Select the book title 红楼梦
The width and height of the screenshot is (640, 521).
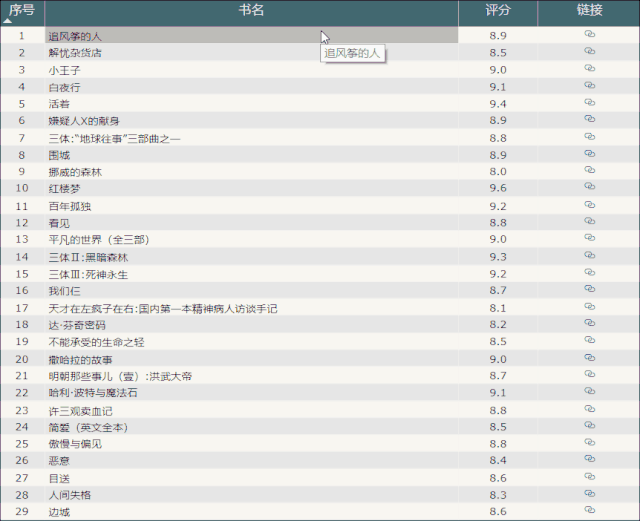(64, 189)
